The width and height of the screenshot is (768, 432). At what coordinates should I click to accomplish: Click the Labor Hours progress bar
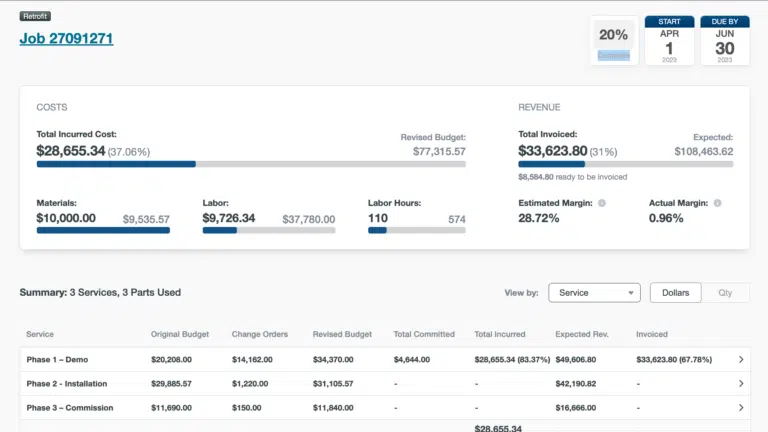(x=416, y=230)
